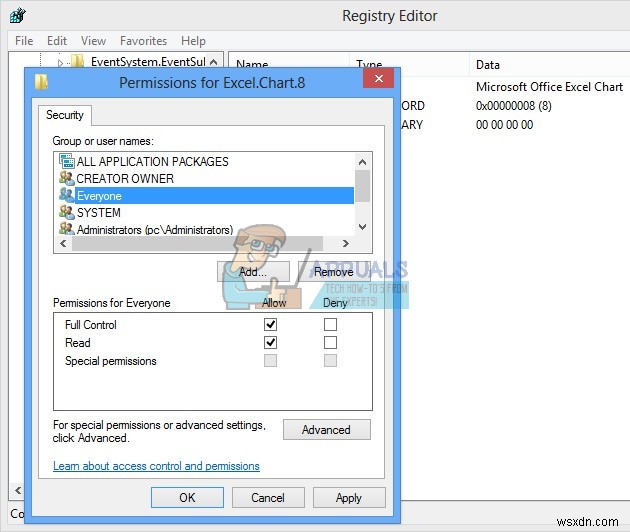The width and height of the screenshot is (630, 532).
Task: Click the Everyone group icon
Action: pos(67,195)
